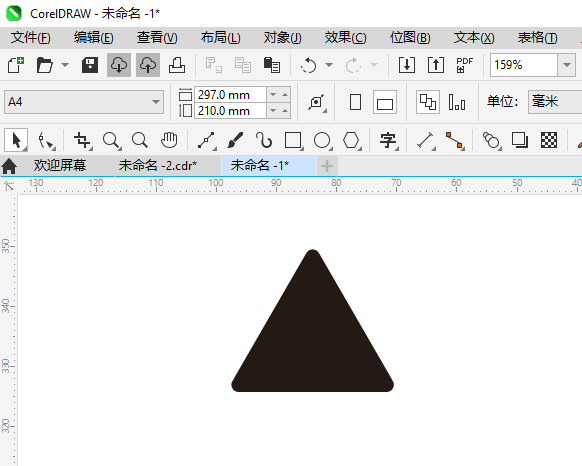Open the 编辑(E) menu
This screenshot has width=582, height=466.
pyautogui.click(x=94, y=38)
